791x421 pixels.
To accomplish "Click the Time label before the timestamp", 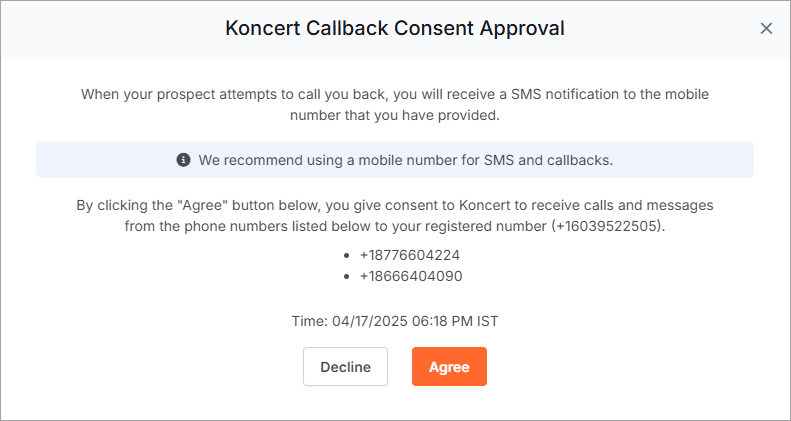I will 310,321.
